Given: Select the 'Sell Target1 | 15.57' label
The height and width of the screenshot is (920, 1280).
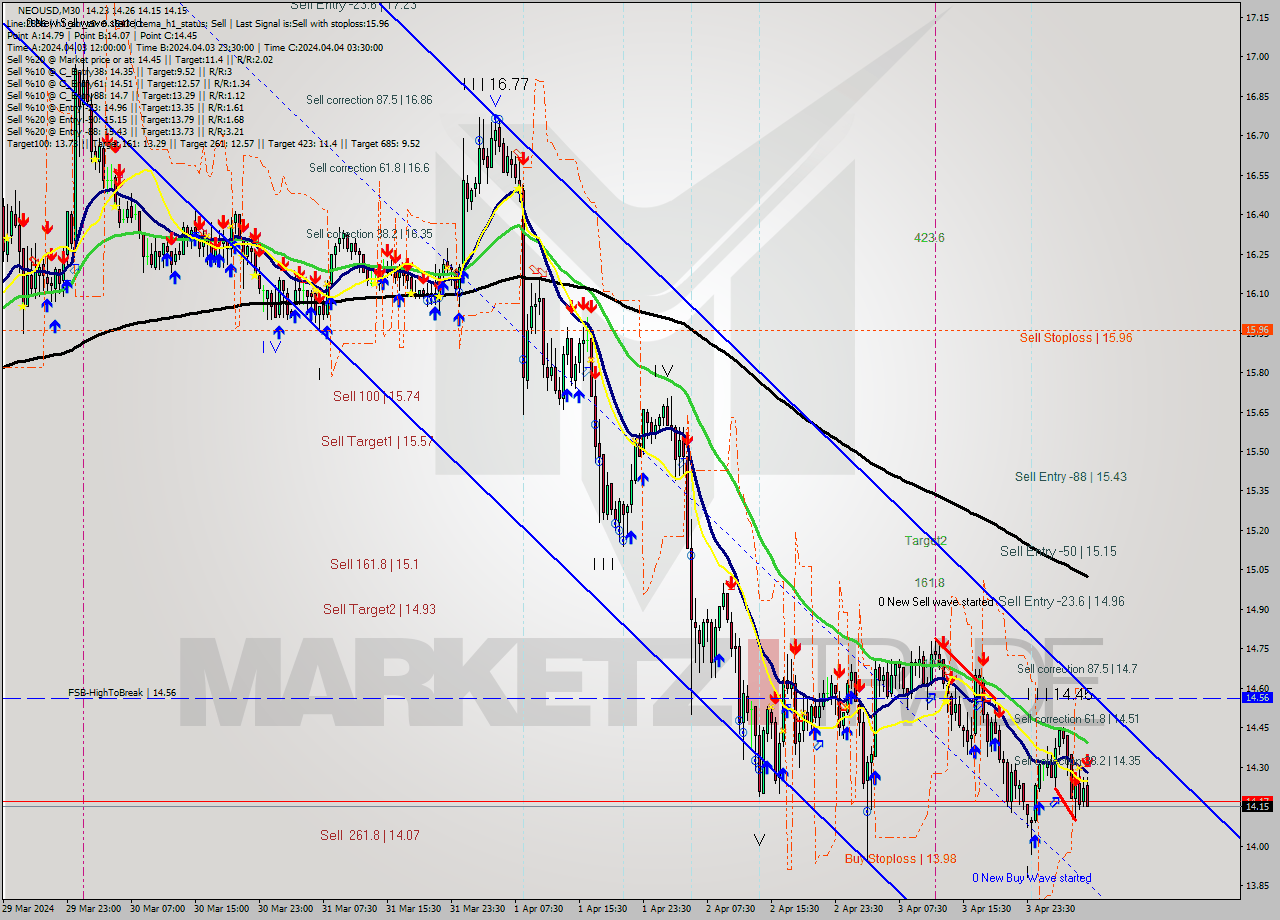Looking at the screenshot, I should (377, 441).
